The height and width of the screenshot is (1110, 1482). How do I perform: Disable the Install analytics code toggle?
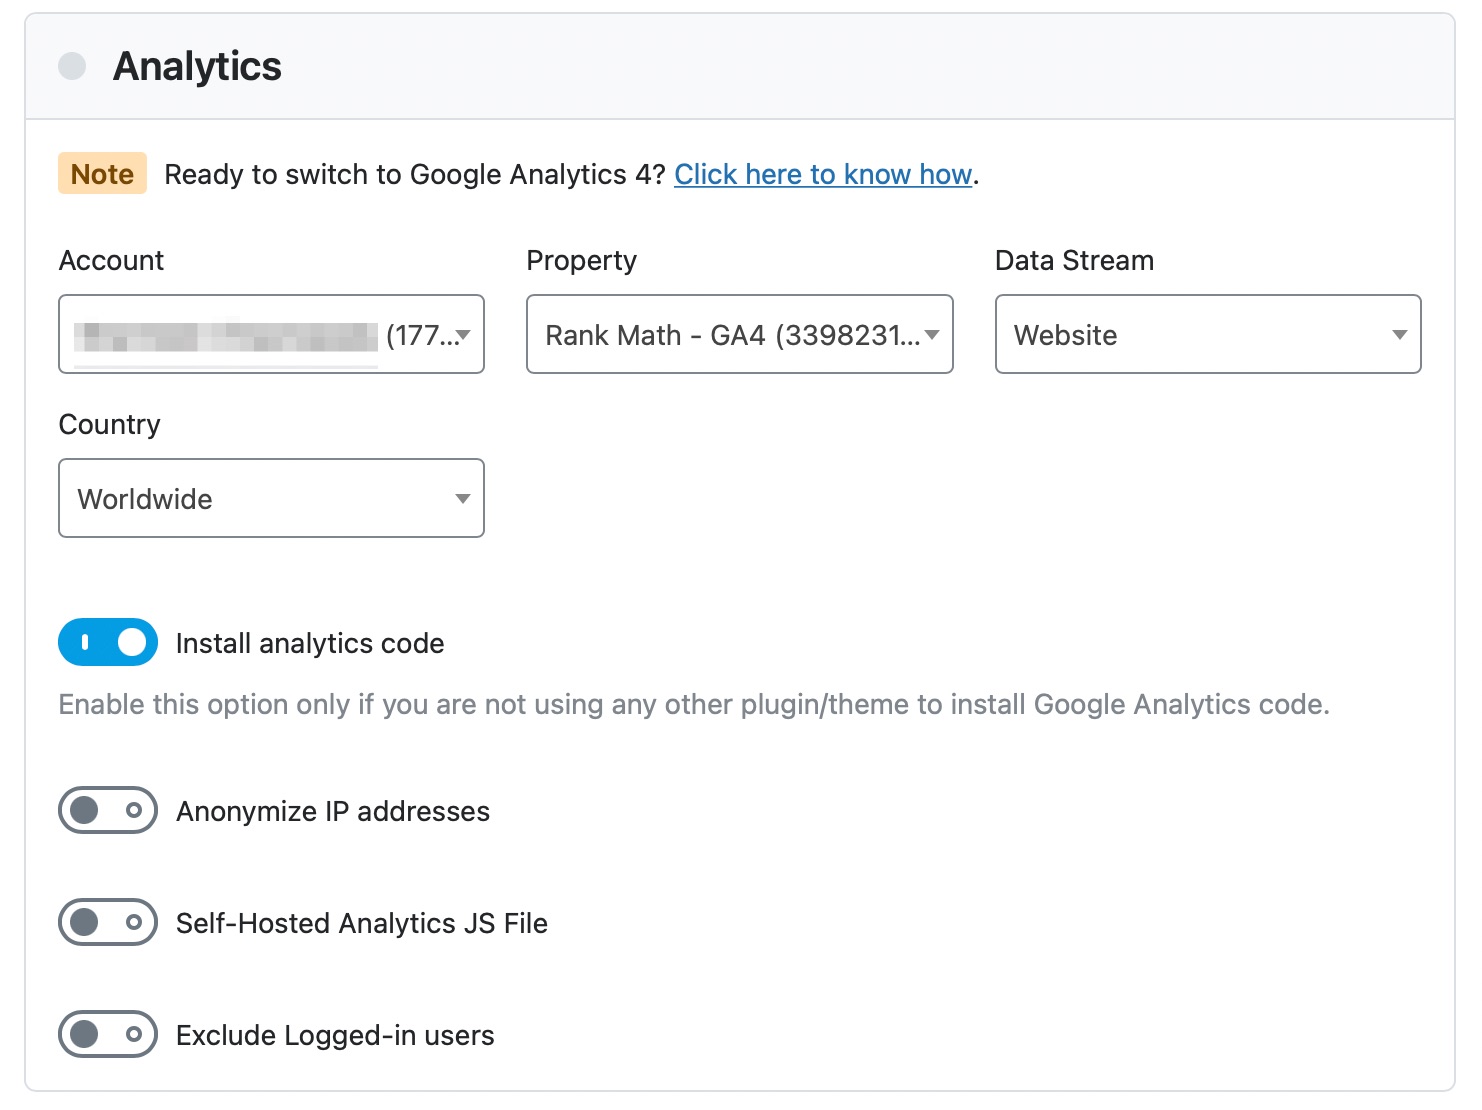pos(108,642)
